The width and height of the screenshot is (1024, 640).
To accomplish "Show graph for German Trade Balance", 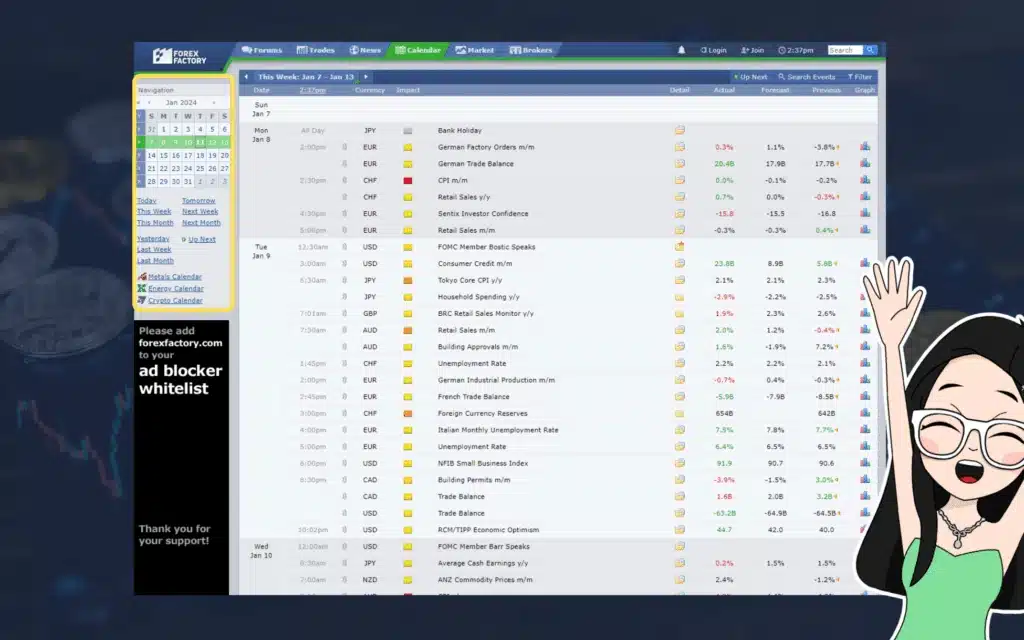I will [x=865, y=163].
